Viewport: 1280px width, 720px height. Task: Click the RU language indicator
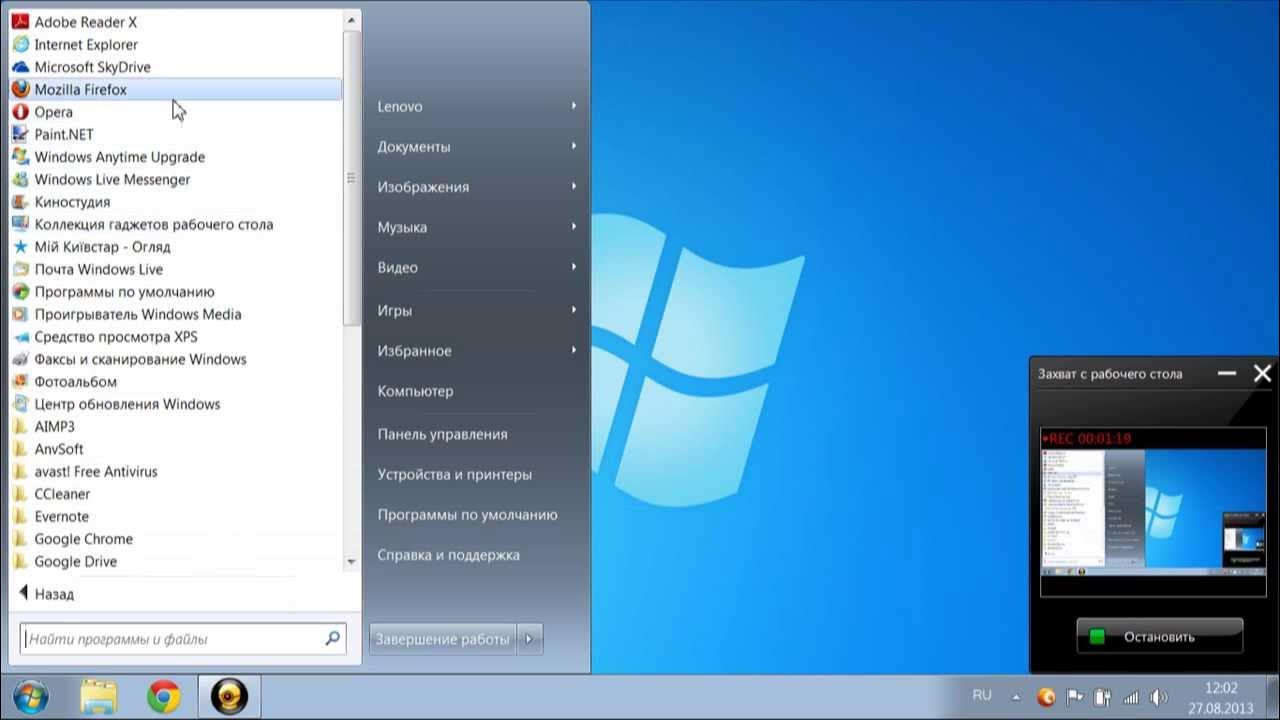tap(982, 695)
